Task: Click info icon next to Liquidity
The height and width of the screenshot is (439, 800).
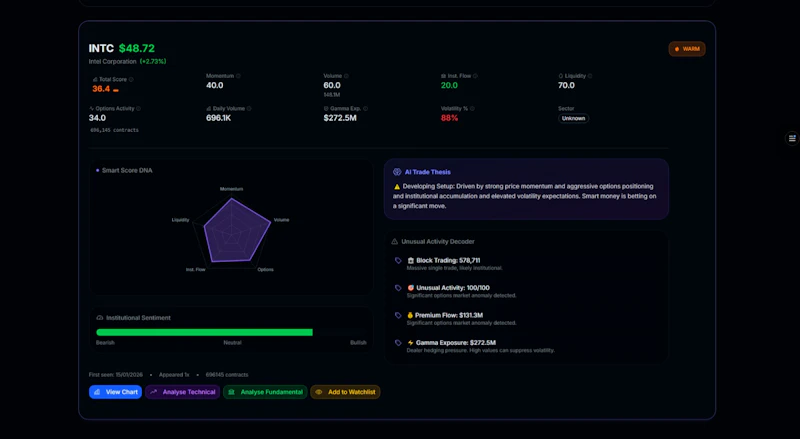Action: [x=590, y=76]
